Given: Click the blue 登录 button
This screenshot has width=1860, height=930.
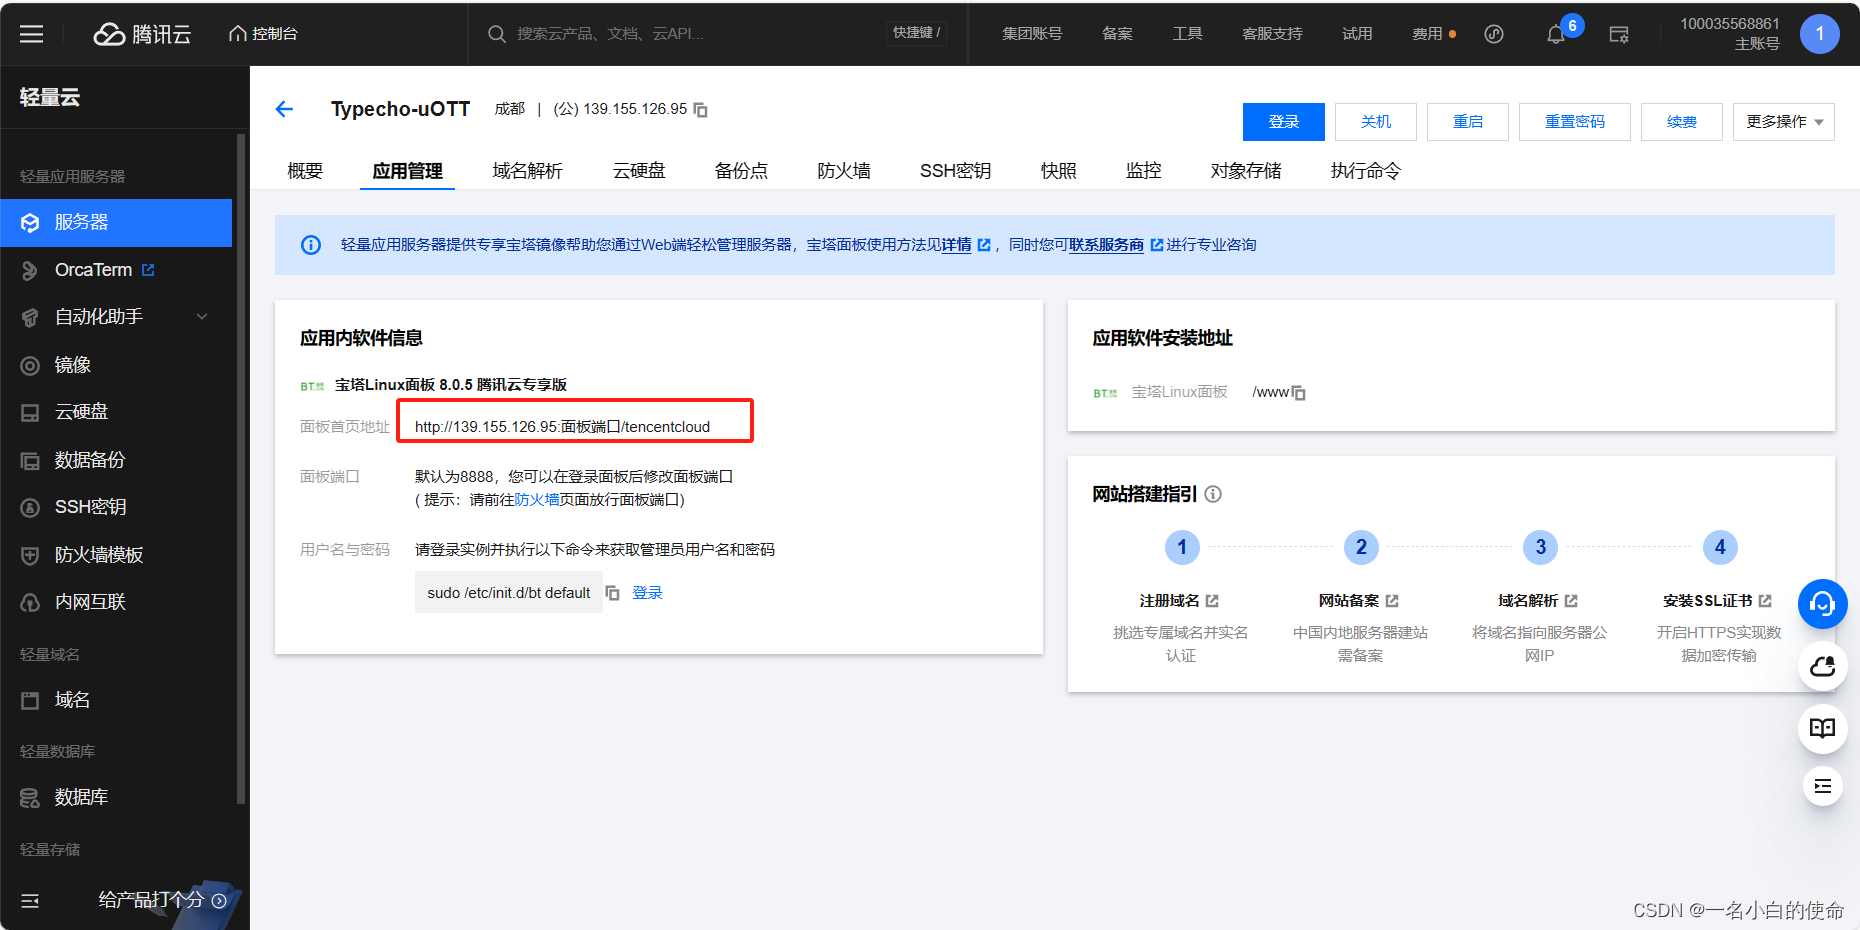Looking at the screenshot, I should pos(1283,122).
